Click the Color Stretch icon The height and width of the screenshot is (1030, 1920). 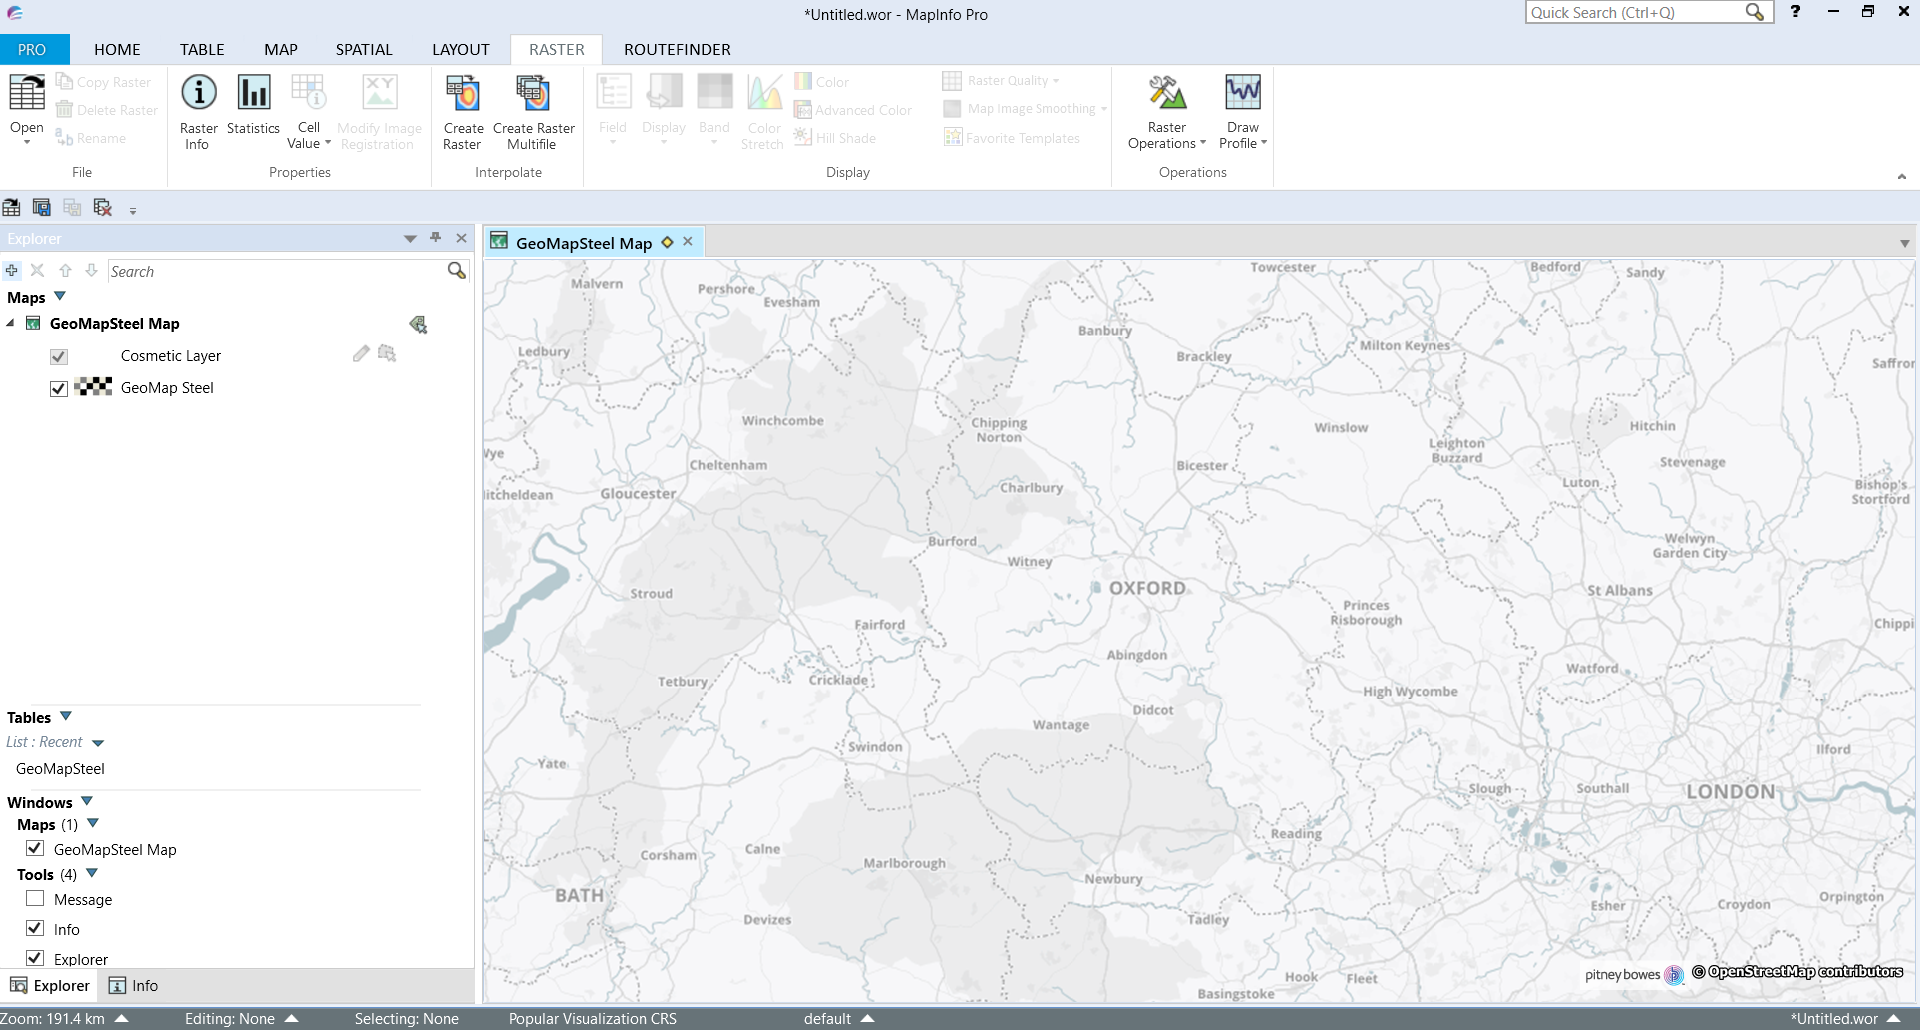(x=764, y=93)
